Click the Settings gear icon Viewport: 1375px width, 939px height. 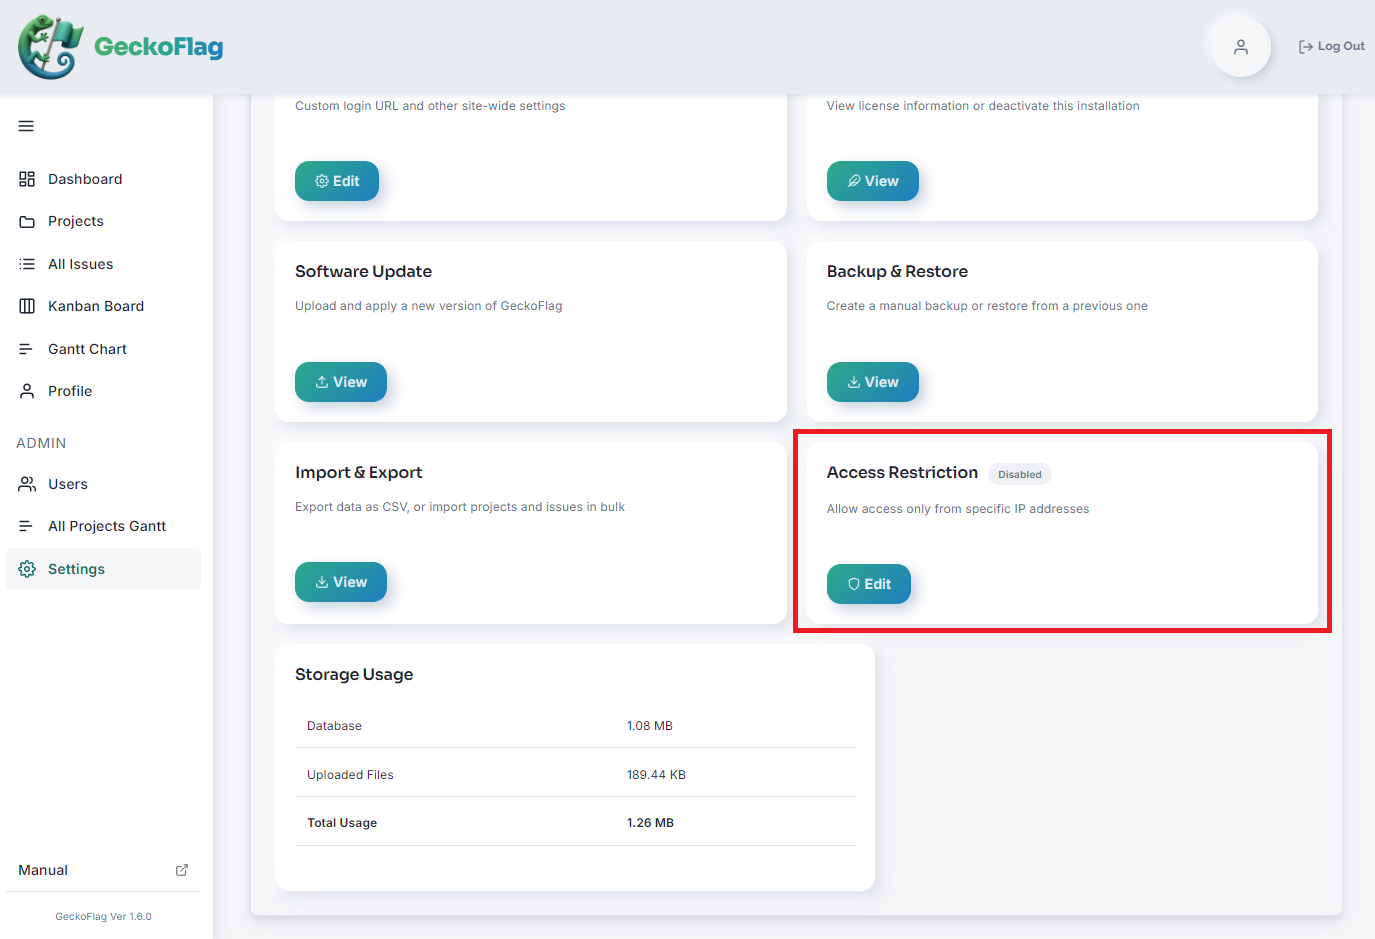(x=27, y=569)
